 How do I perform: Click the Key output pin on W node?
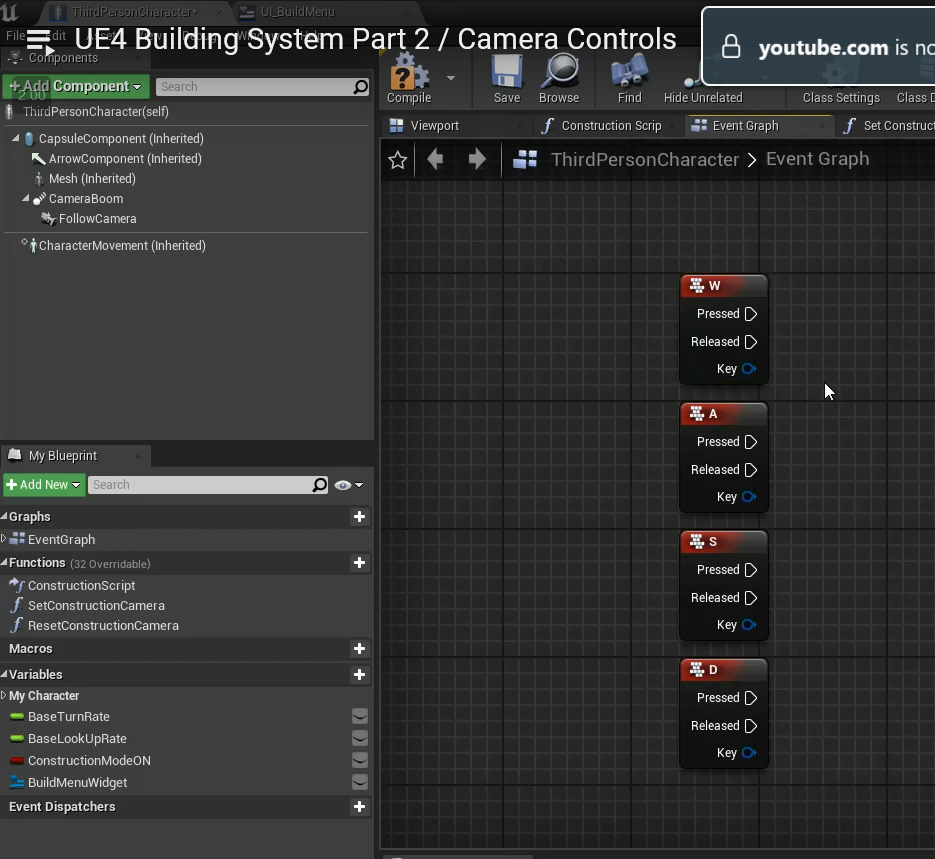pos(749,369)
